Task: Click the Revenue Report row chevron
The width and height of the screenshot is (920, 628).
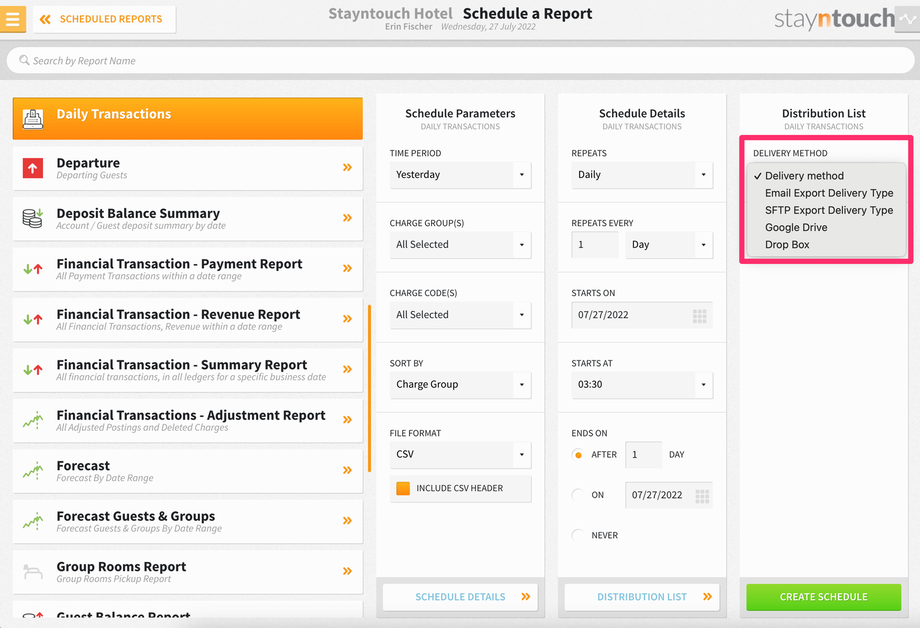Action: click(x=347, y=319)
